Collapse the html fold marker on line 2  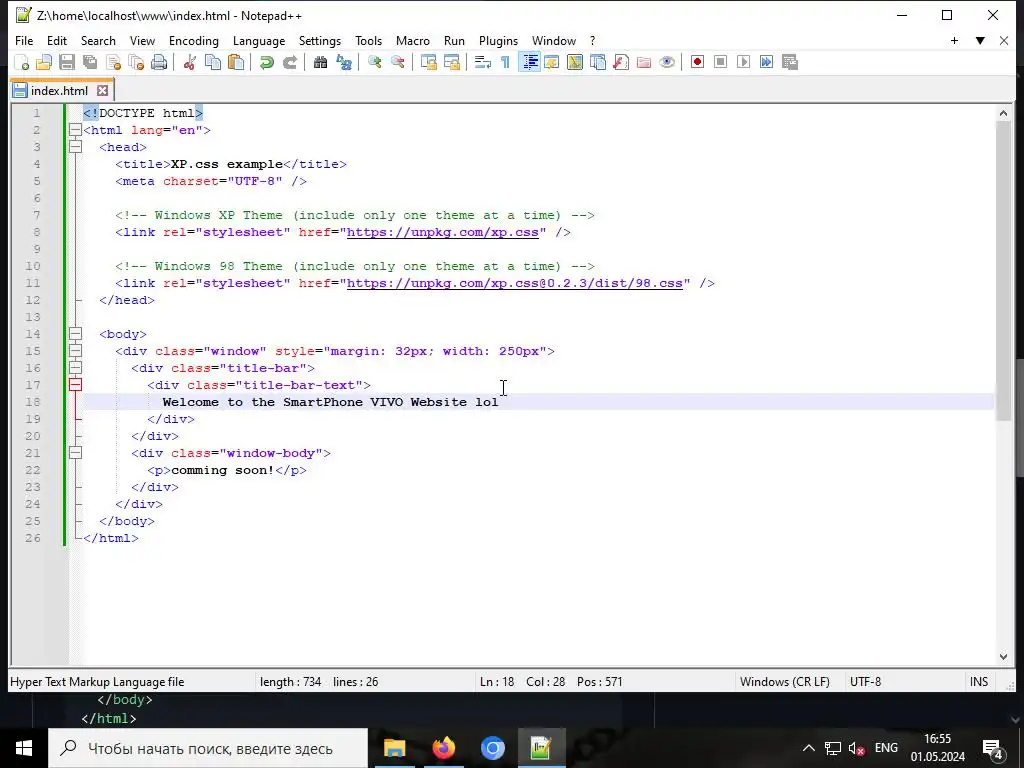(75, 130)
